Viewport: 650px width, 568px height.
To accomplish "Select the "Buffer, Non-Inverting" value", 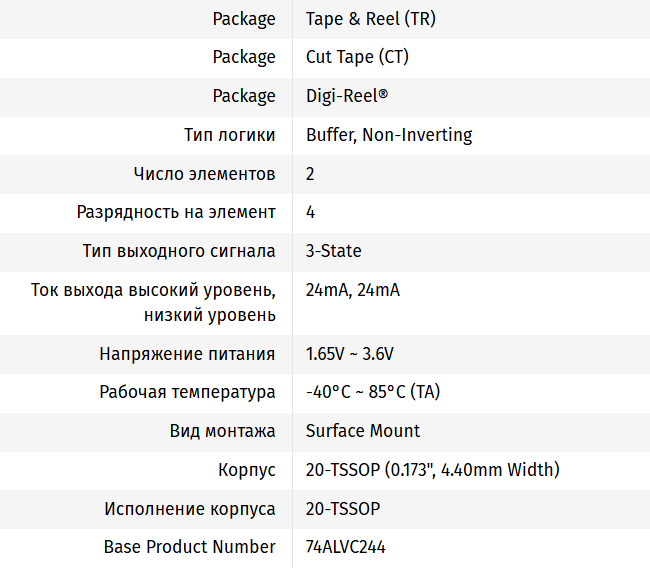I will [389, 135].
